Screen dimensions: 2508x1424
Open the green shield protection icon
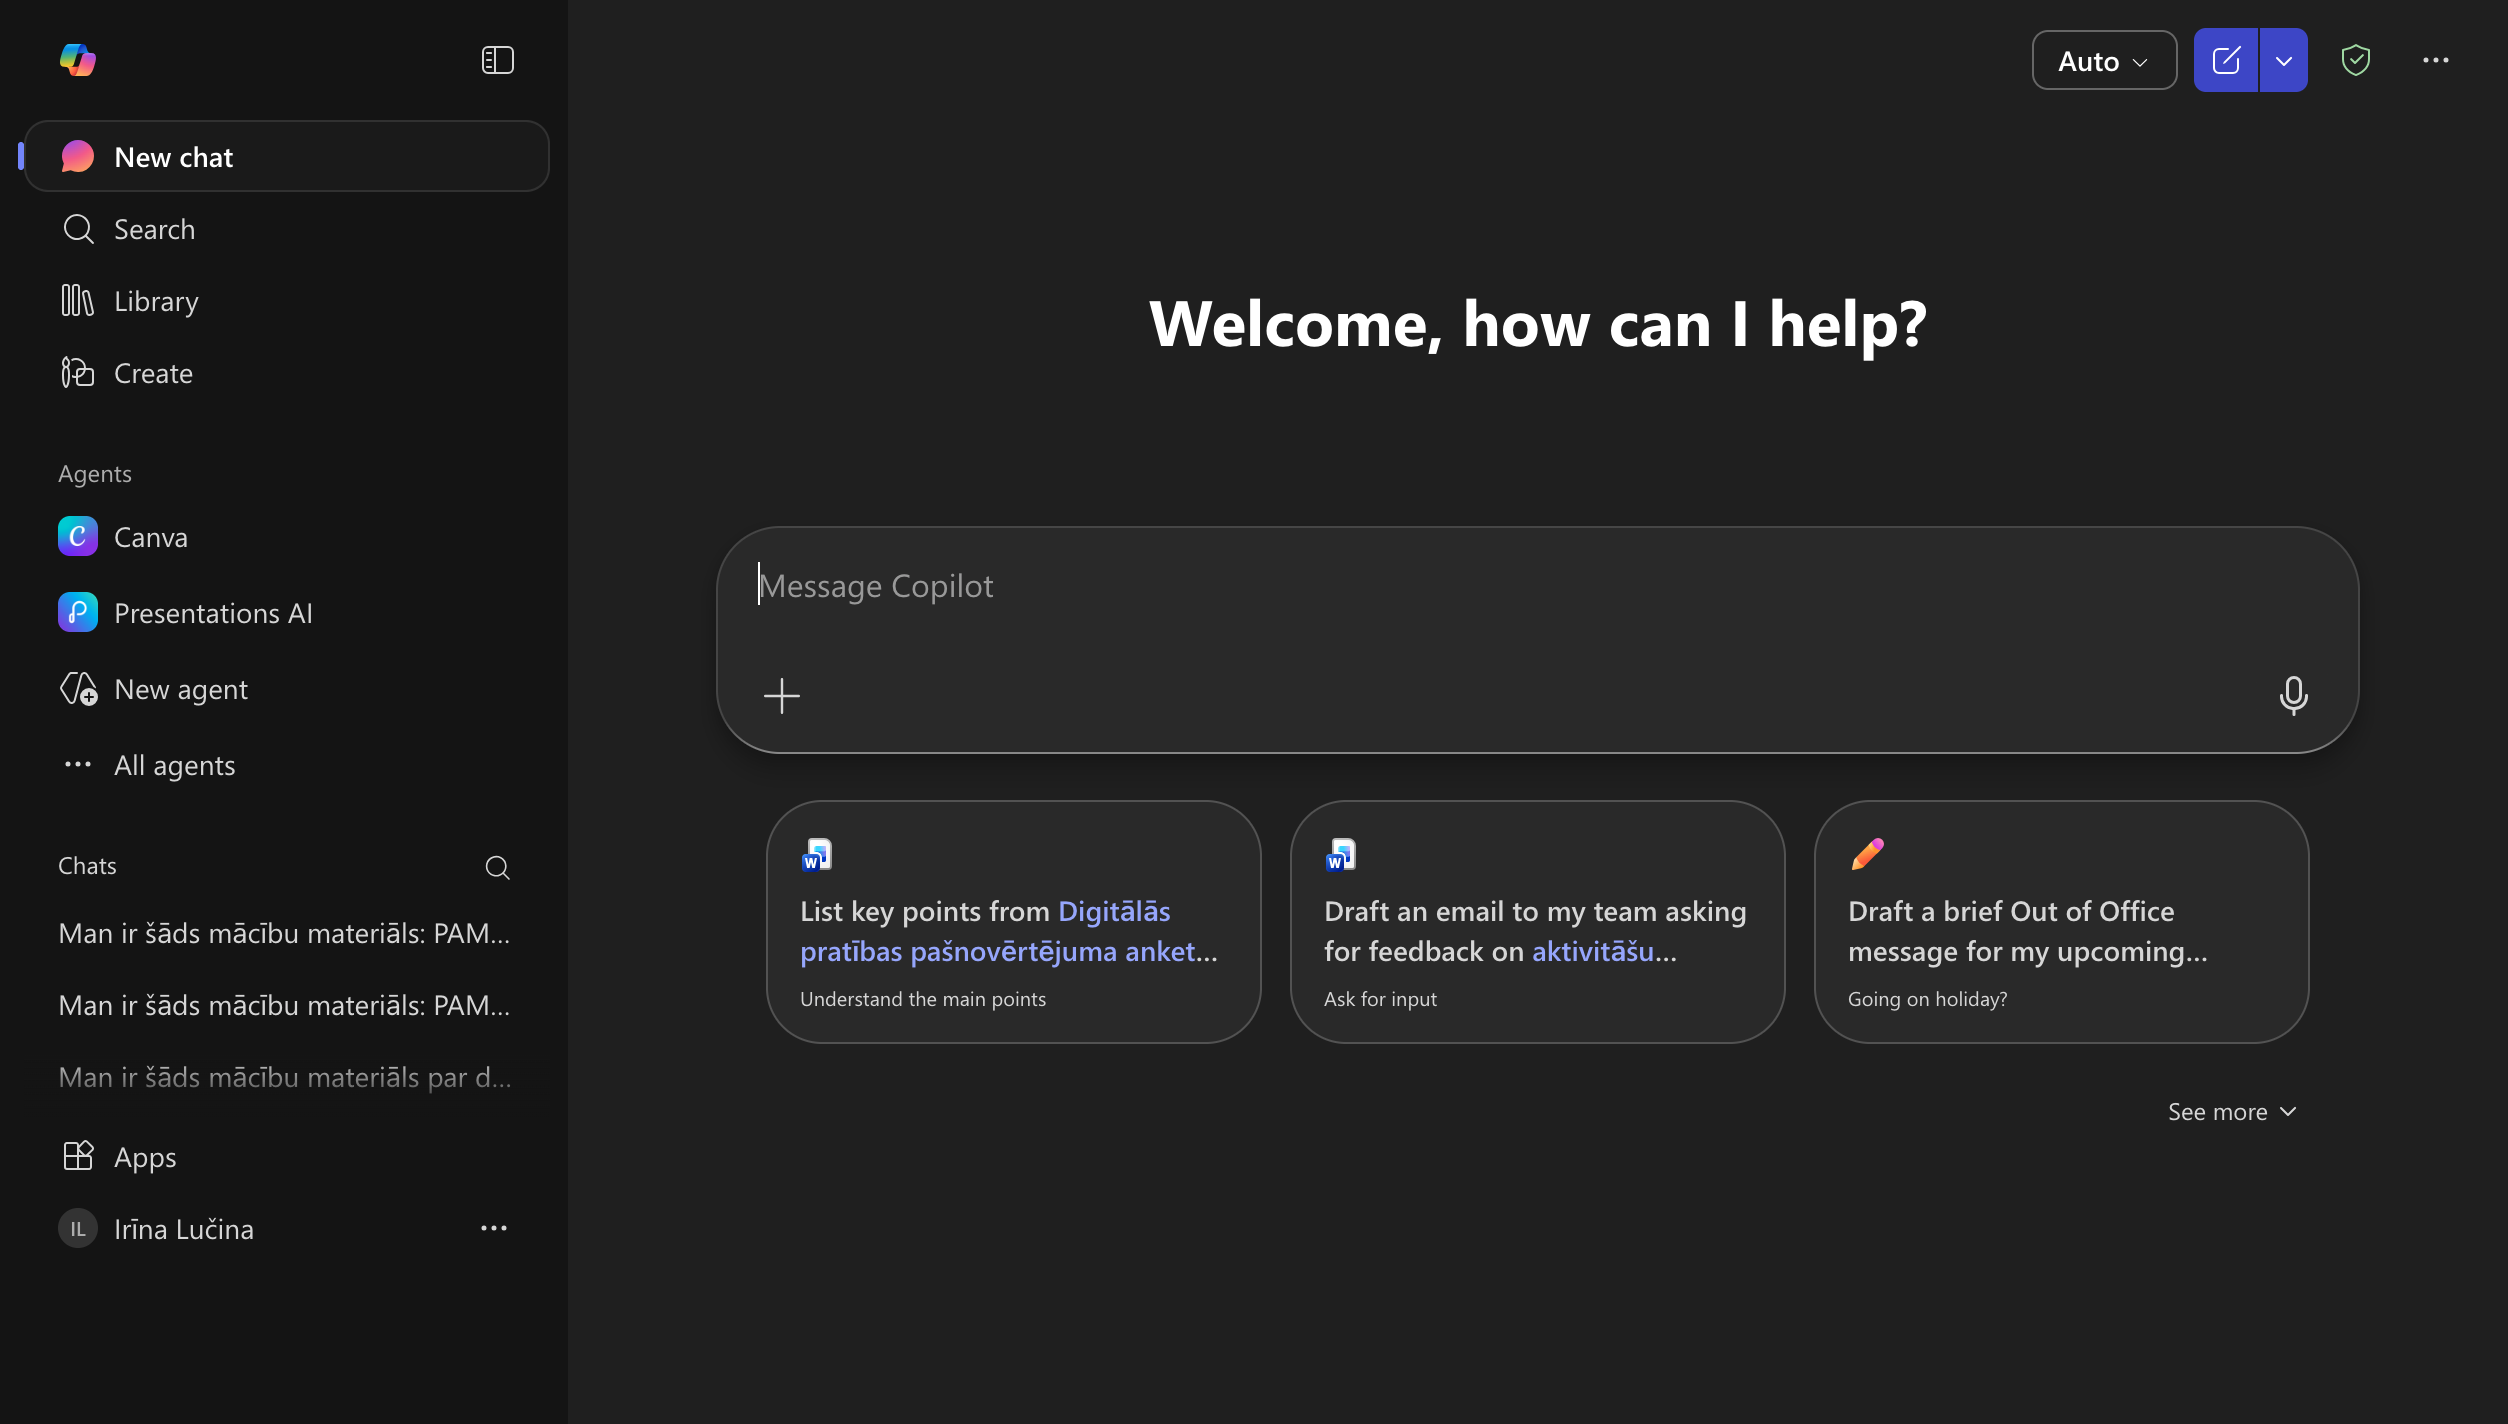(x=2355, y=60)
